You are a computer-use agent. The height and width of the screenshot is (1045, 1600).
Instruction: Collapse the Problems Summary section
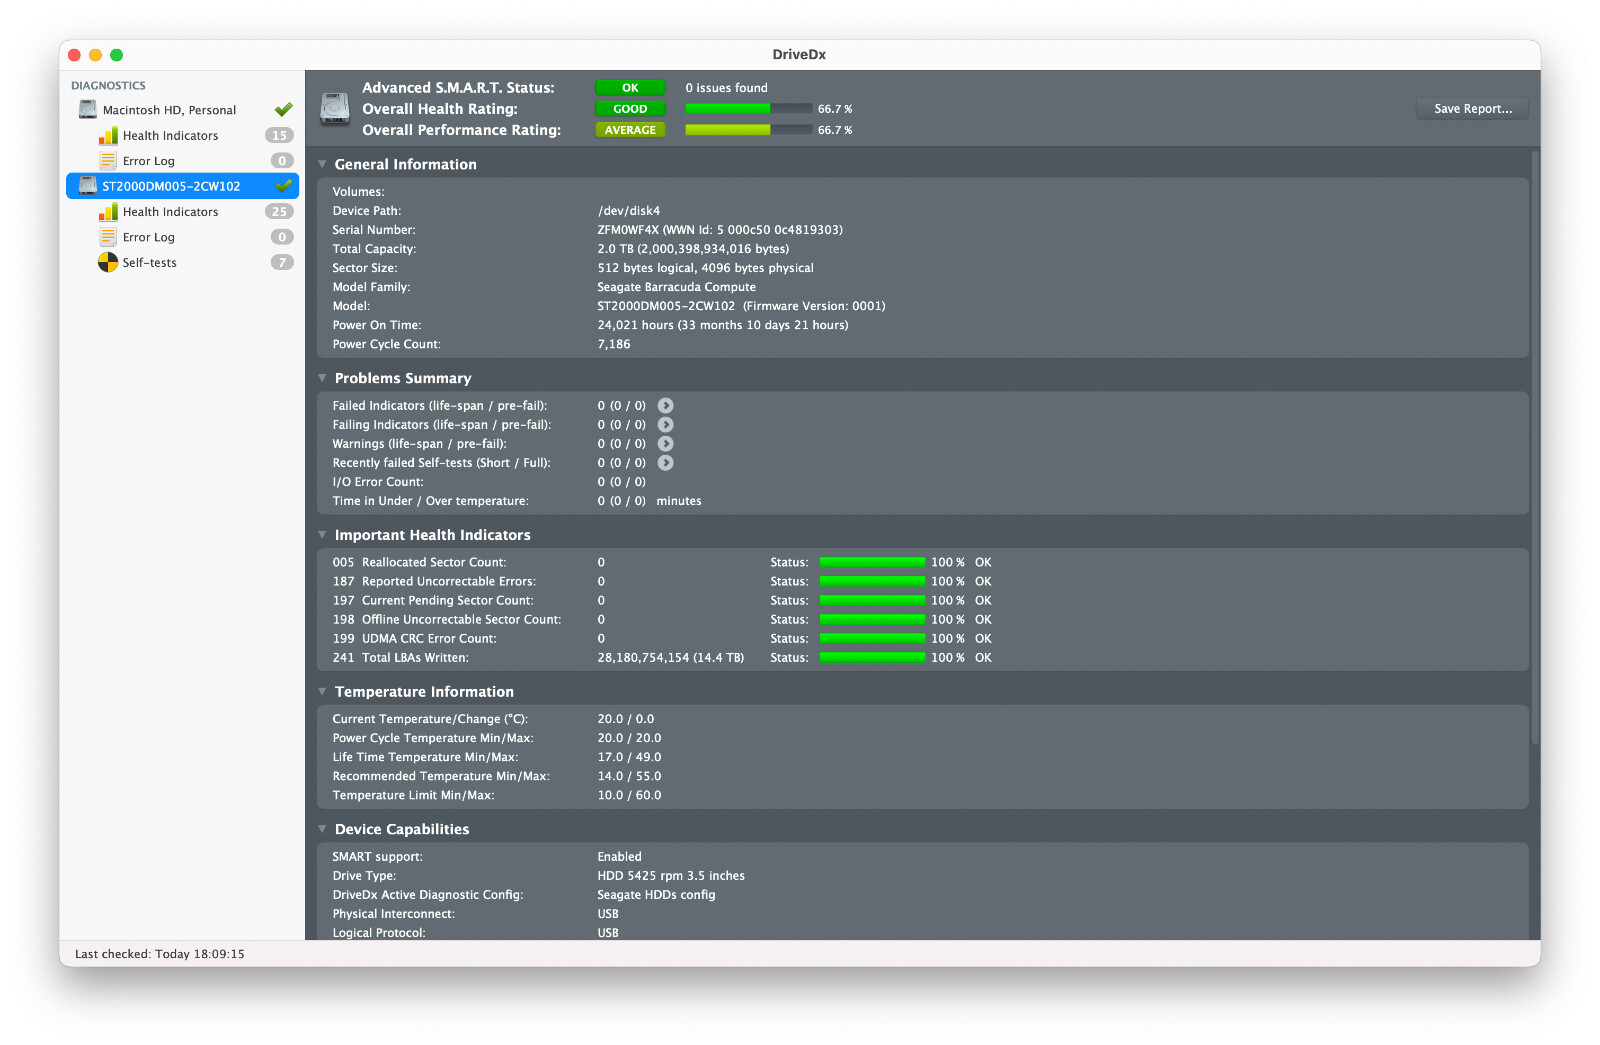point(323,378)
